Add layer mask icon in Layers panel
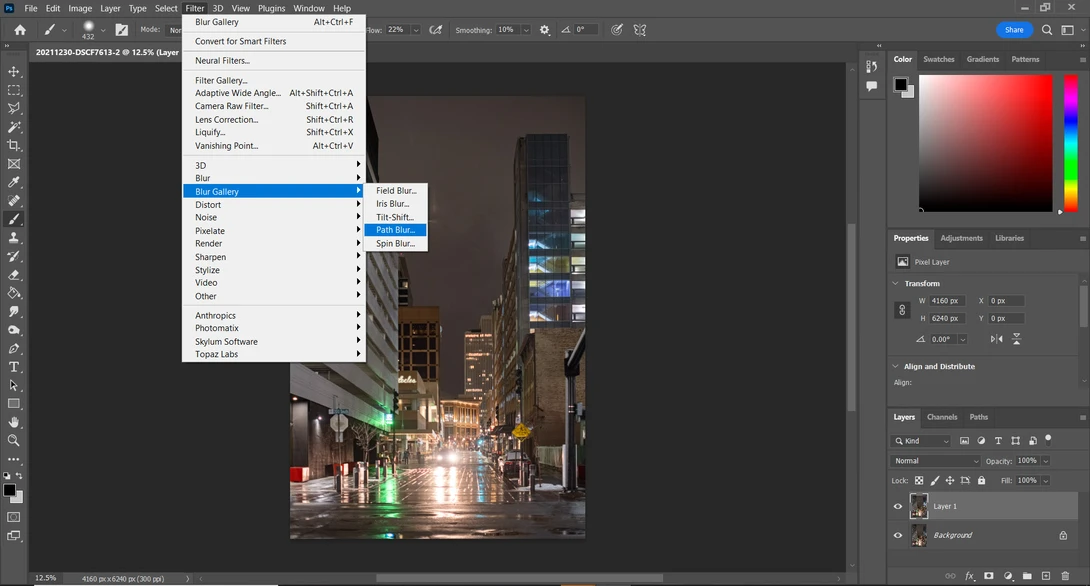1090x586 pixels. point(989,576)
